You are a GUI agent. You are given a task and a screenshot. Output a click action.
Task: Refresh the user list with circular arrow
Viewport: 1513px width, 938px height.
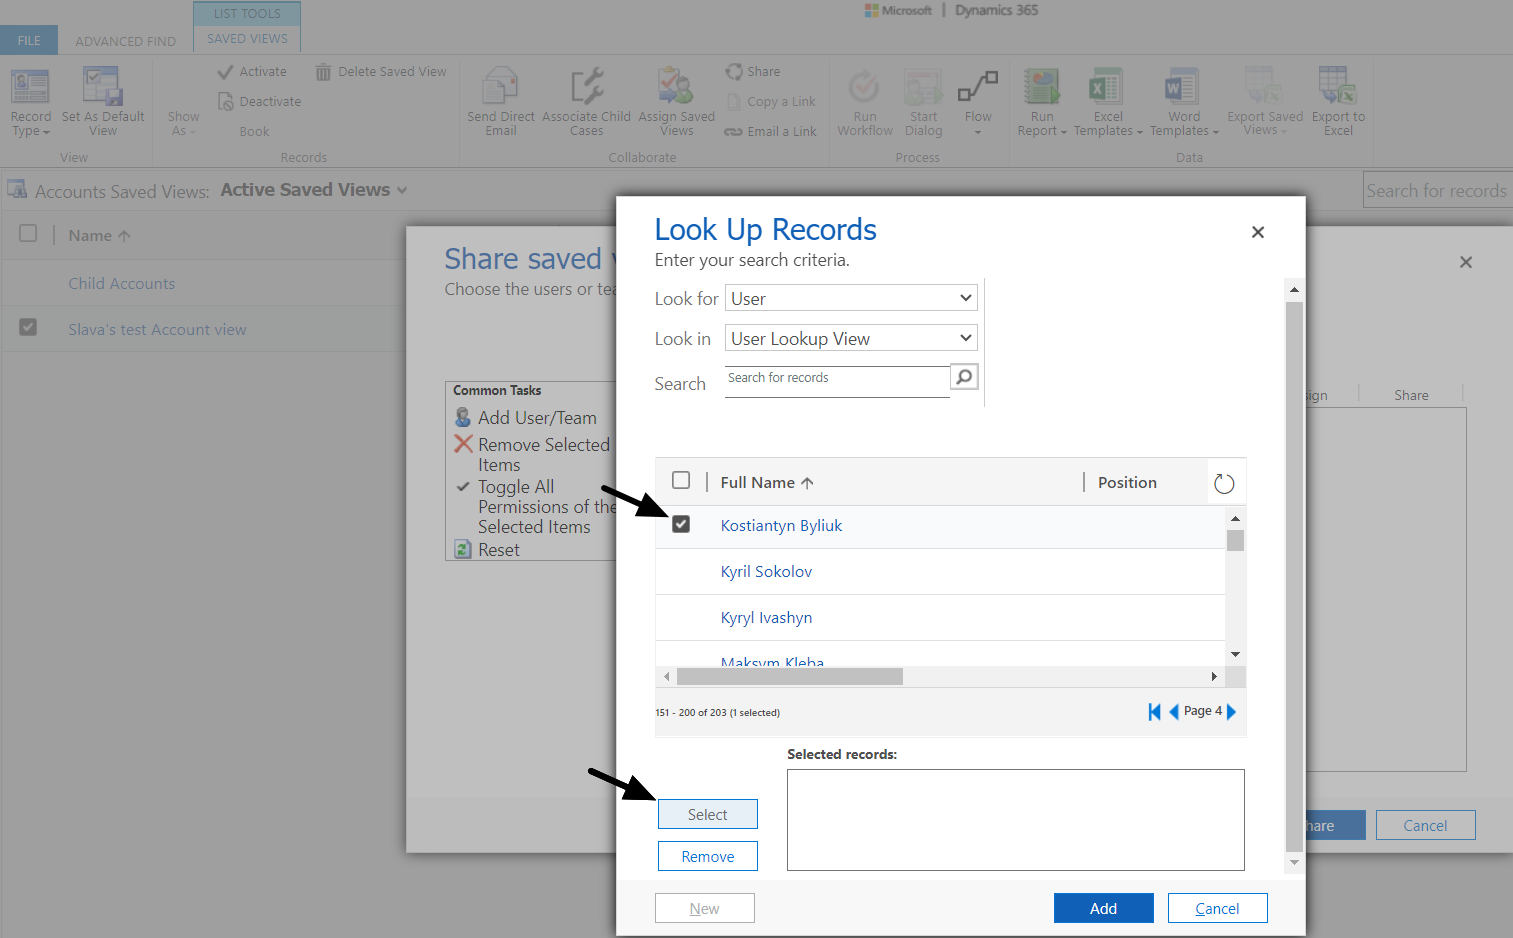(x=1224, y=484)
